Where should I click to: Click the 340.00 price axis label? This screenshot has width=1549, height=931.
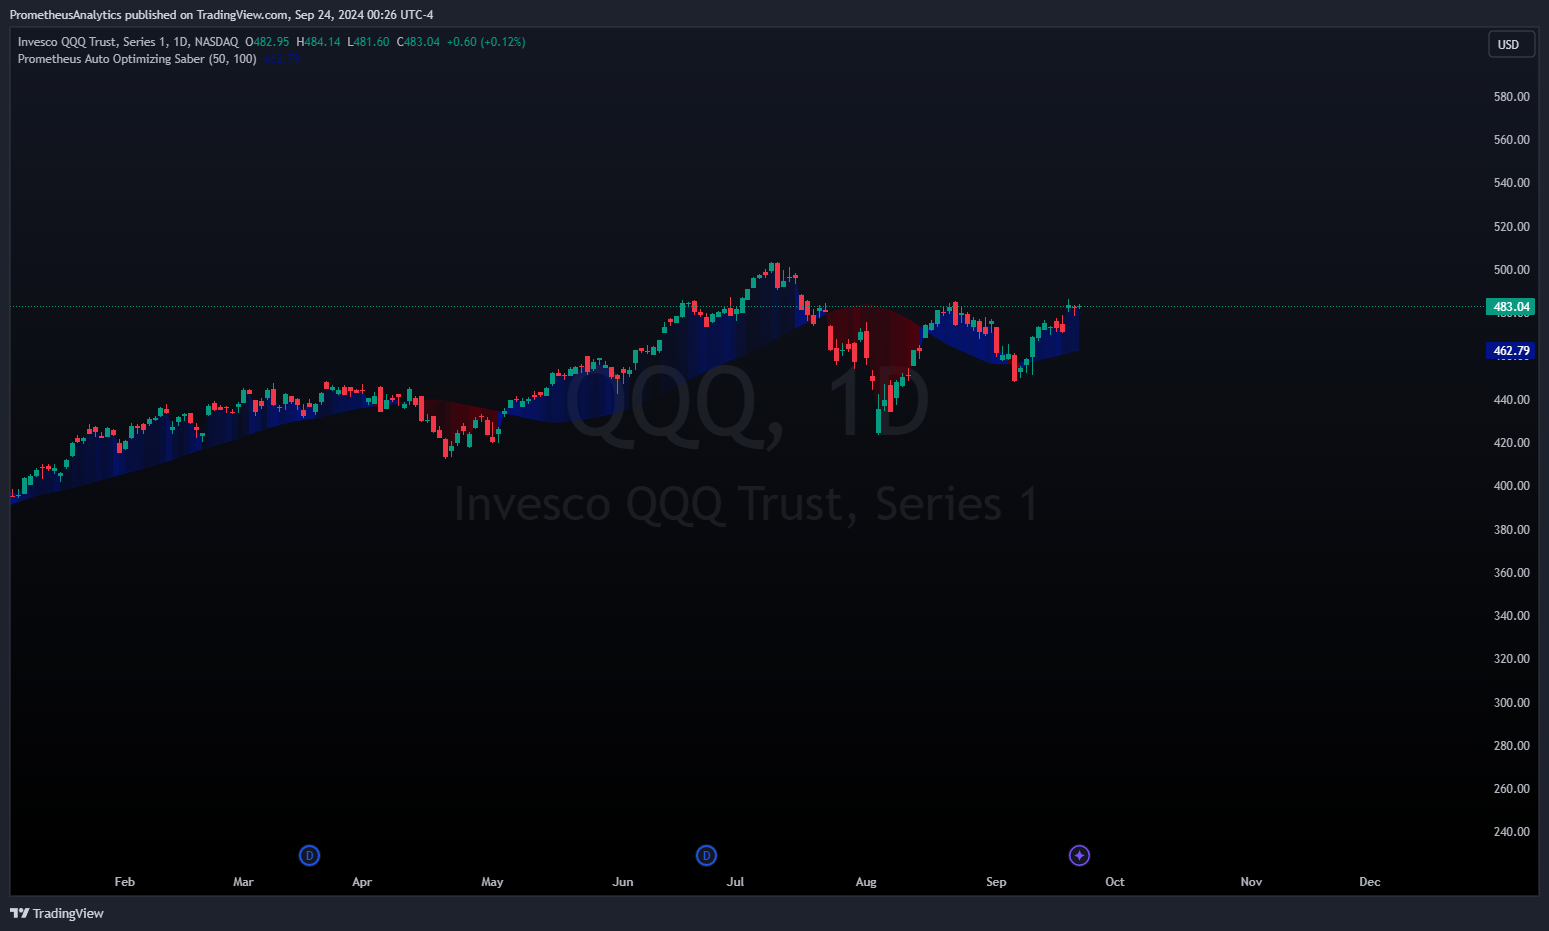pyautogui.click(x=1511, y=616)
